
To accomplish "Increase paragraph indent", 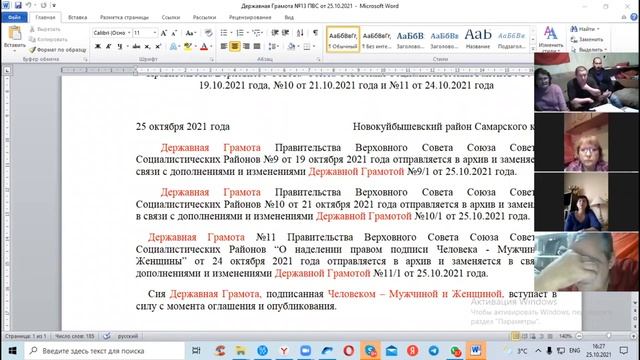I will point(285,33).
